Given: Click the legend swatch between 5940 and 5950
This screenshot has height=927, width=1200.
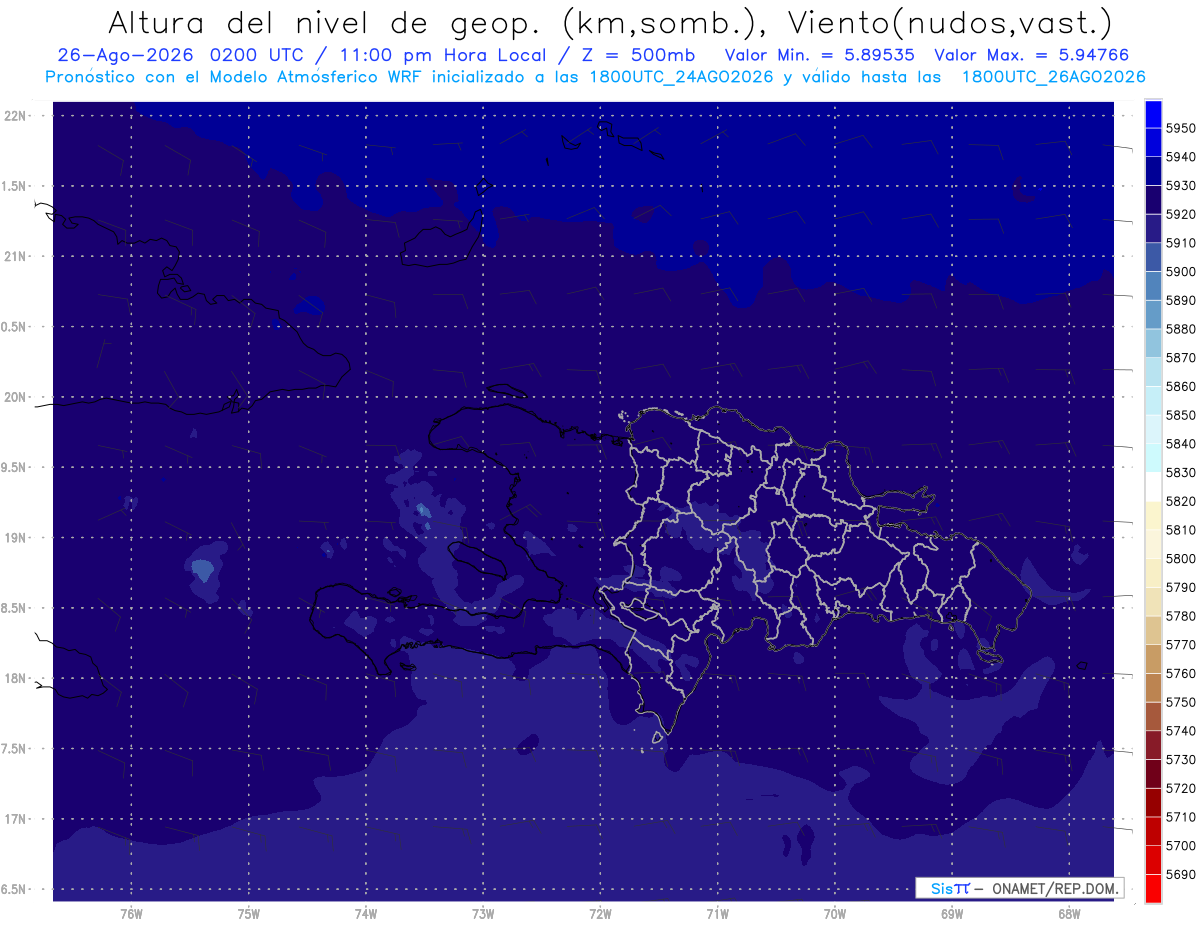Looking at the screenshot, I should (1153, 143).
